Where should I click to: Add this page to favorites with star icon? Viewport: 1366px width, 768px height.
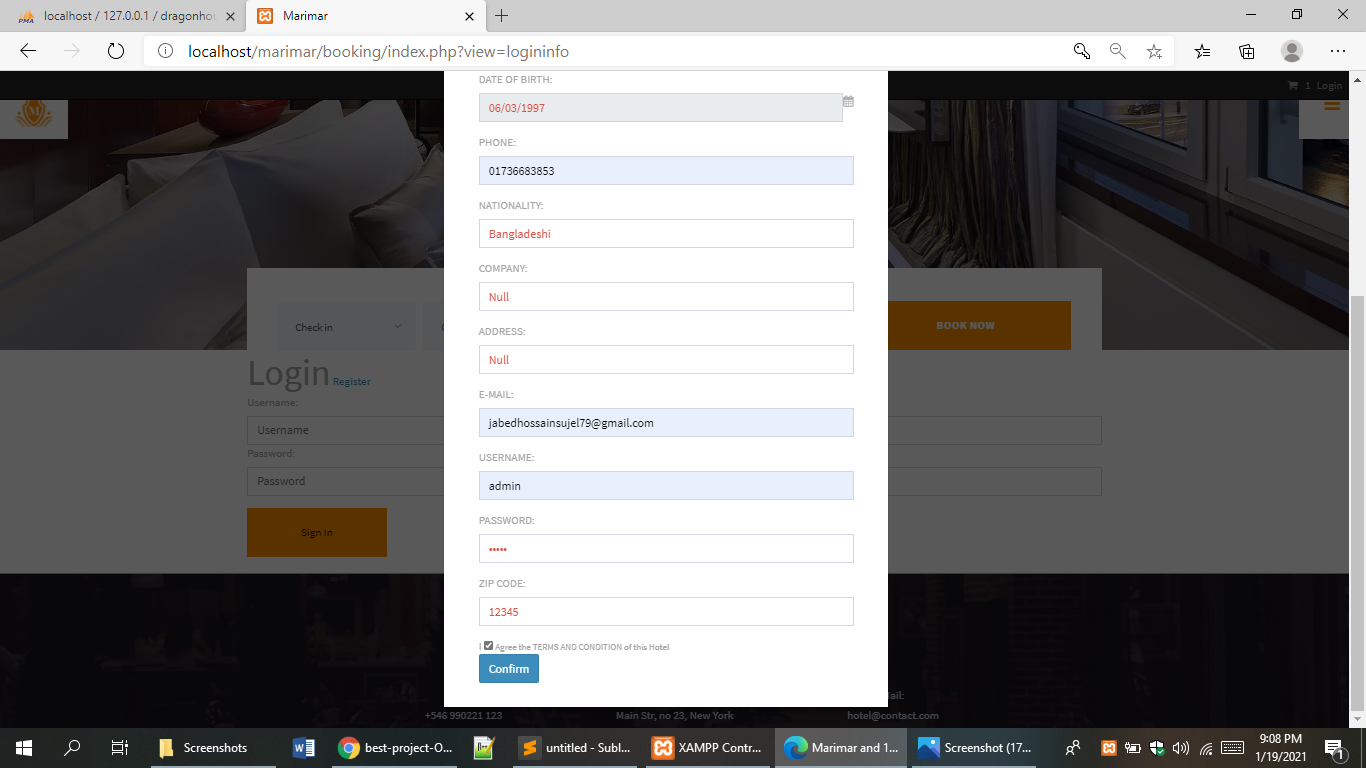click(1154, 50)
